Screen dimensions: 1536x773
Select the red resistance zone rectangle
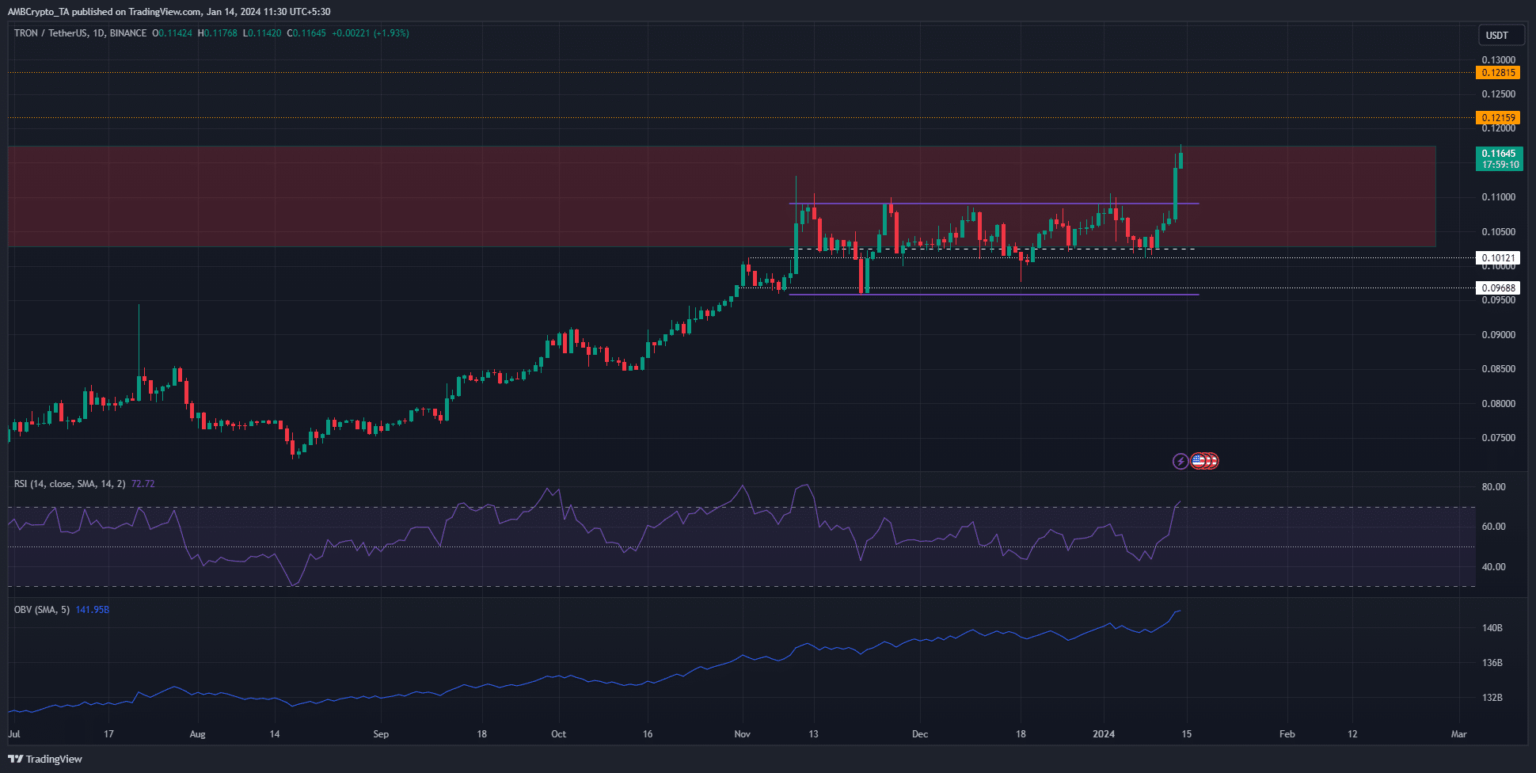(400, 195)
